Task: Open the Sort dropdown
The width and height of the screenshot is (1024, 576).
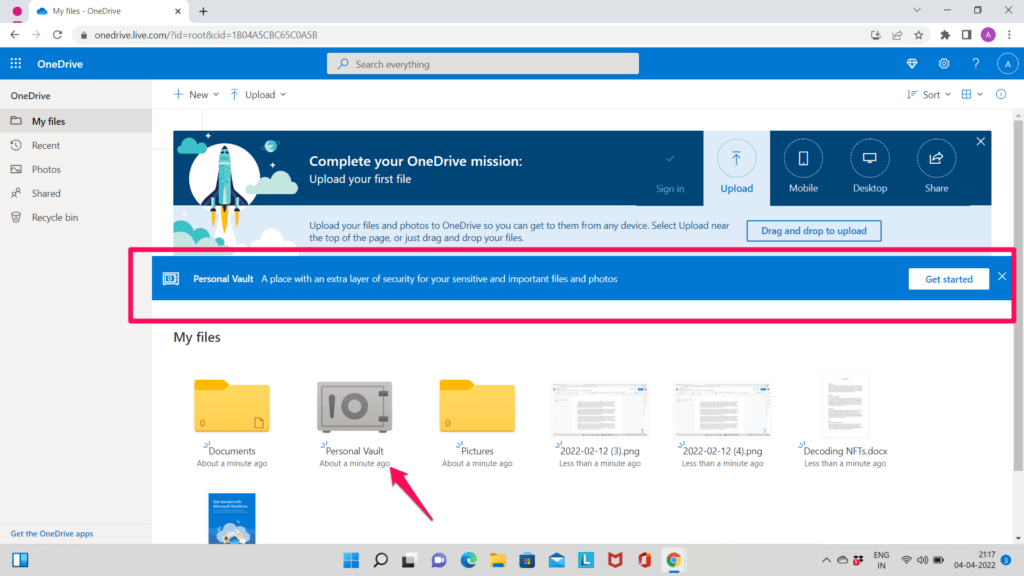Action: pyautogui.click(x=929, y=94)
